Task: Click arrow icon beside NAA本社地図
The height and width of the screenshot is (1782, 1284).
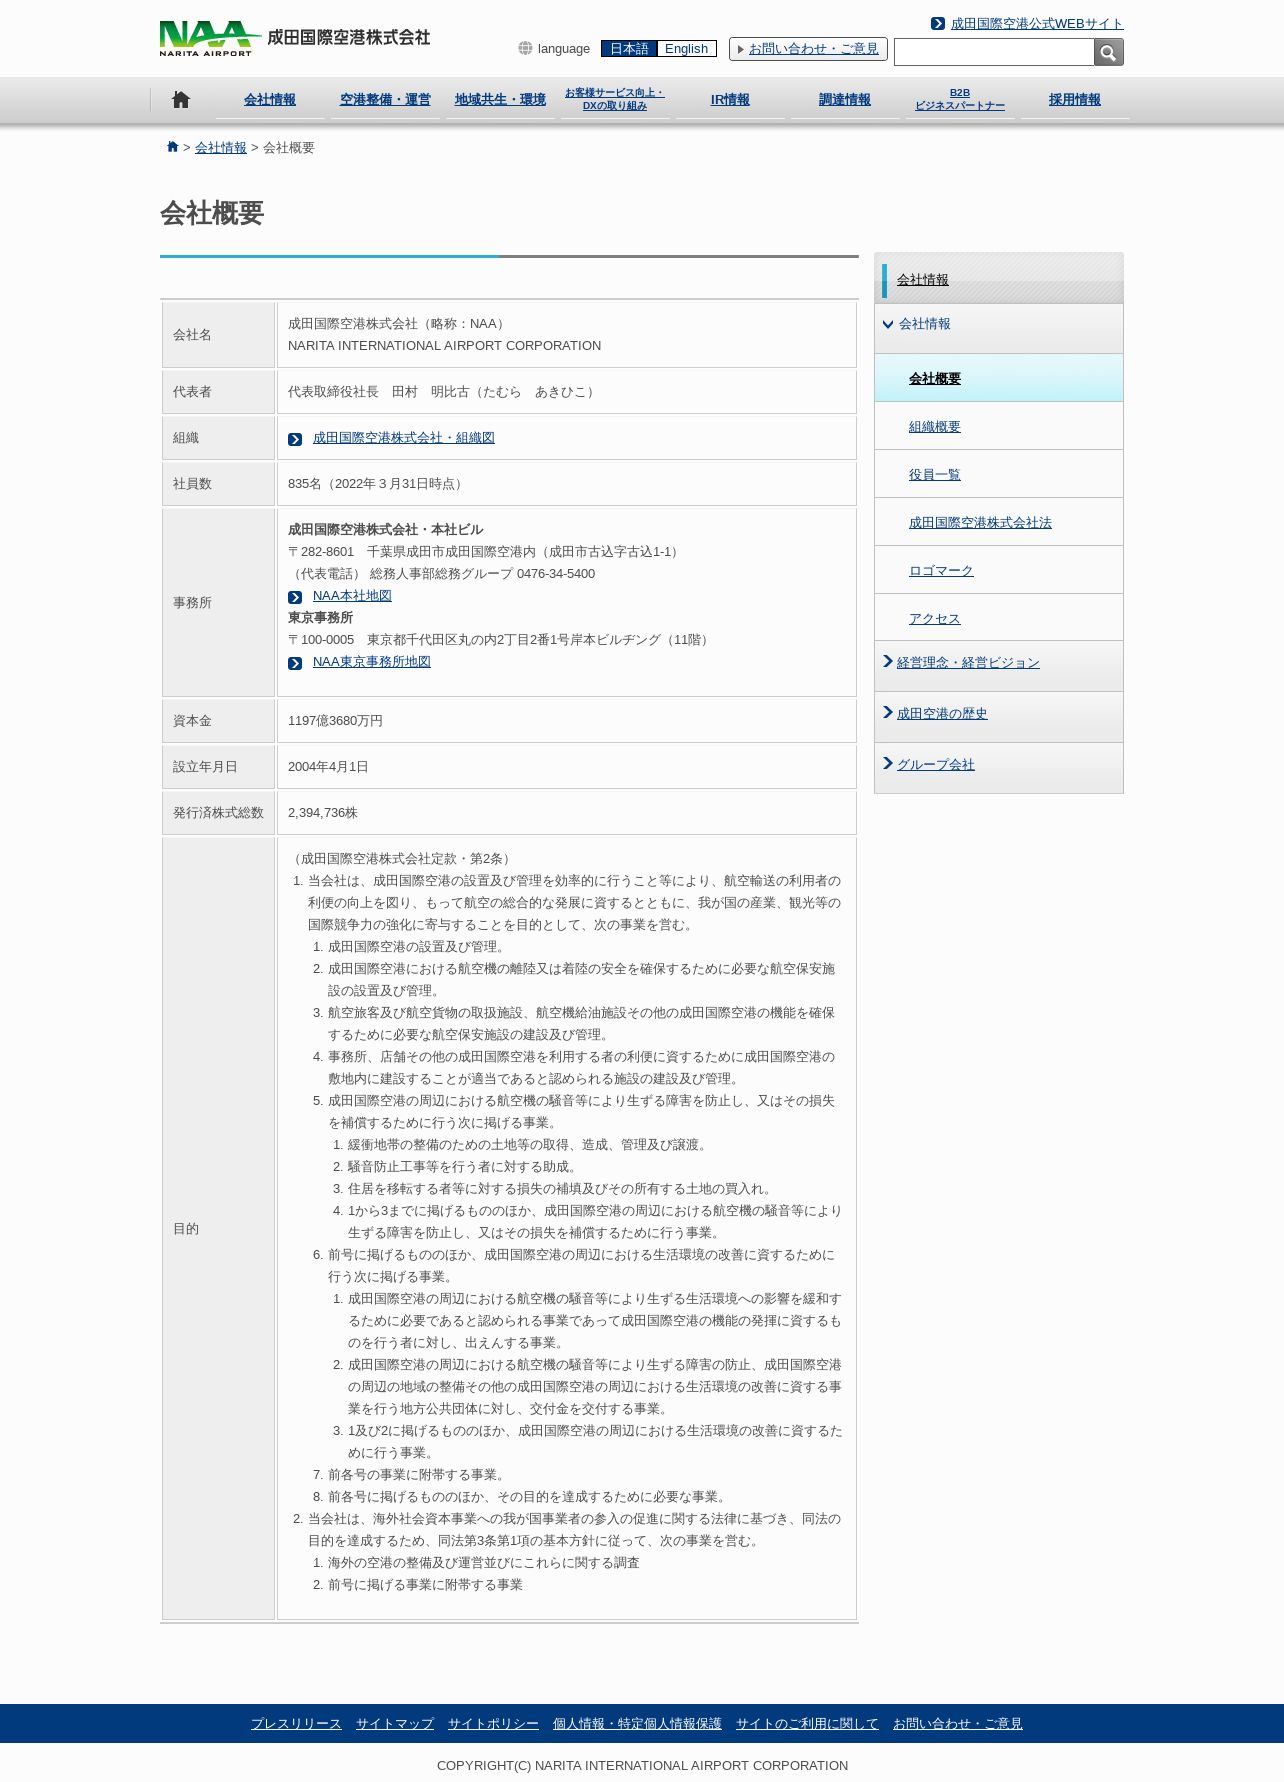Action: click(x=295, y=597)
